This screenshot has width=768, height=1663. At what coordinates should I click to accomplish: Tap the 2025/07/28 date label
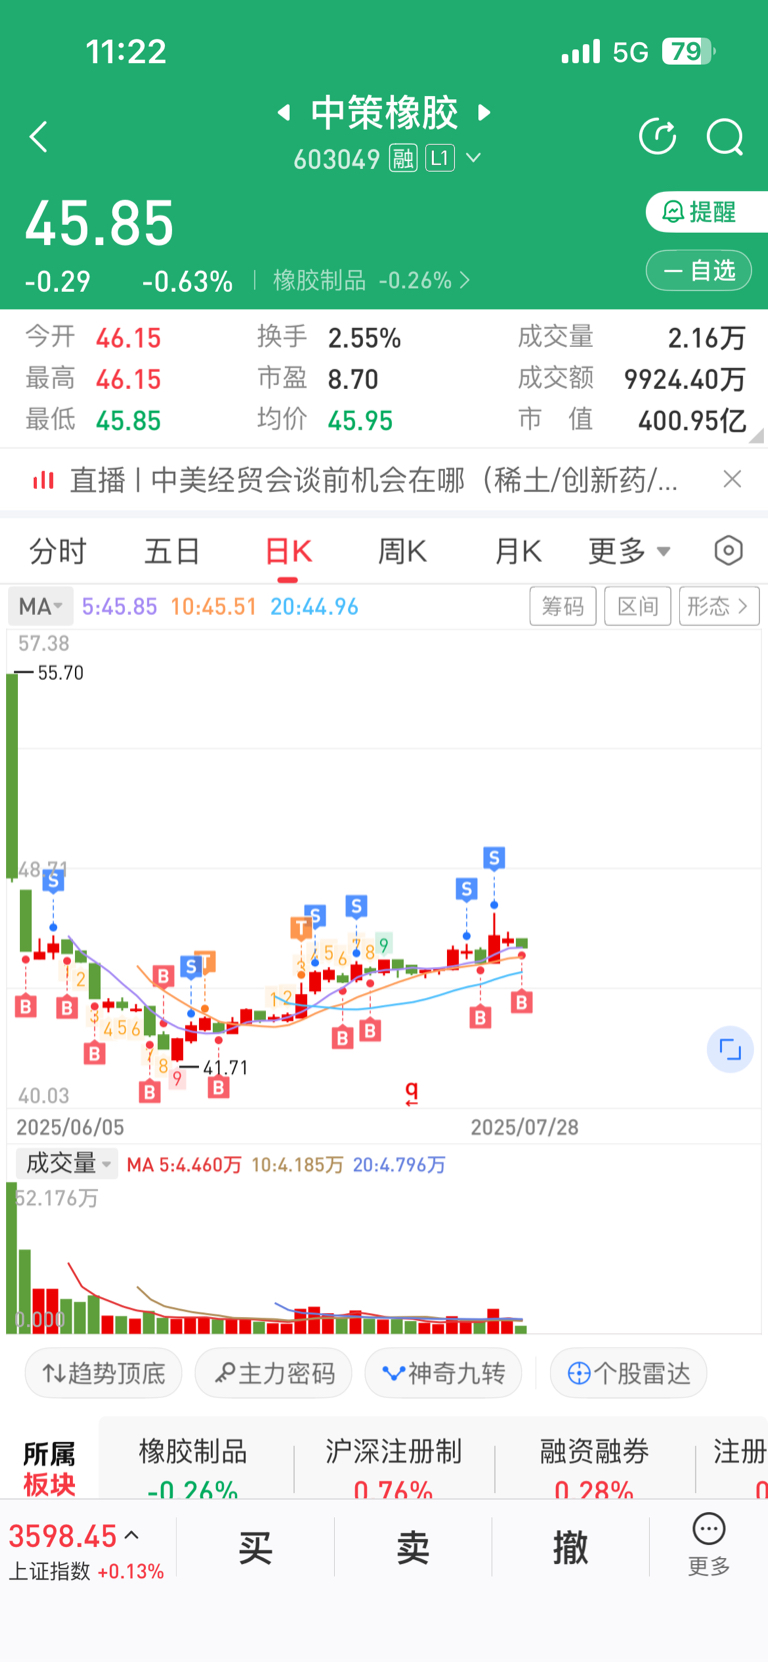click(x=524, y=1127)
